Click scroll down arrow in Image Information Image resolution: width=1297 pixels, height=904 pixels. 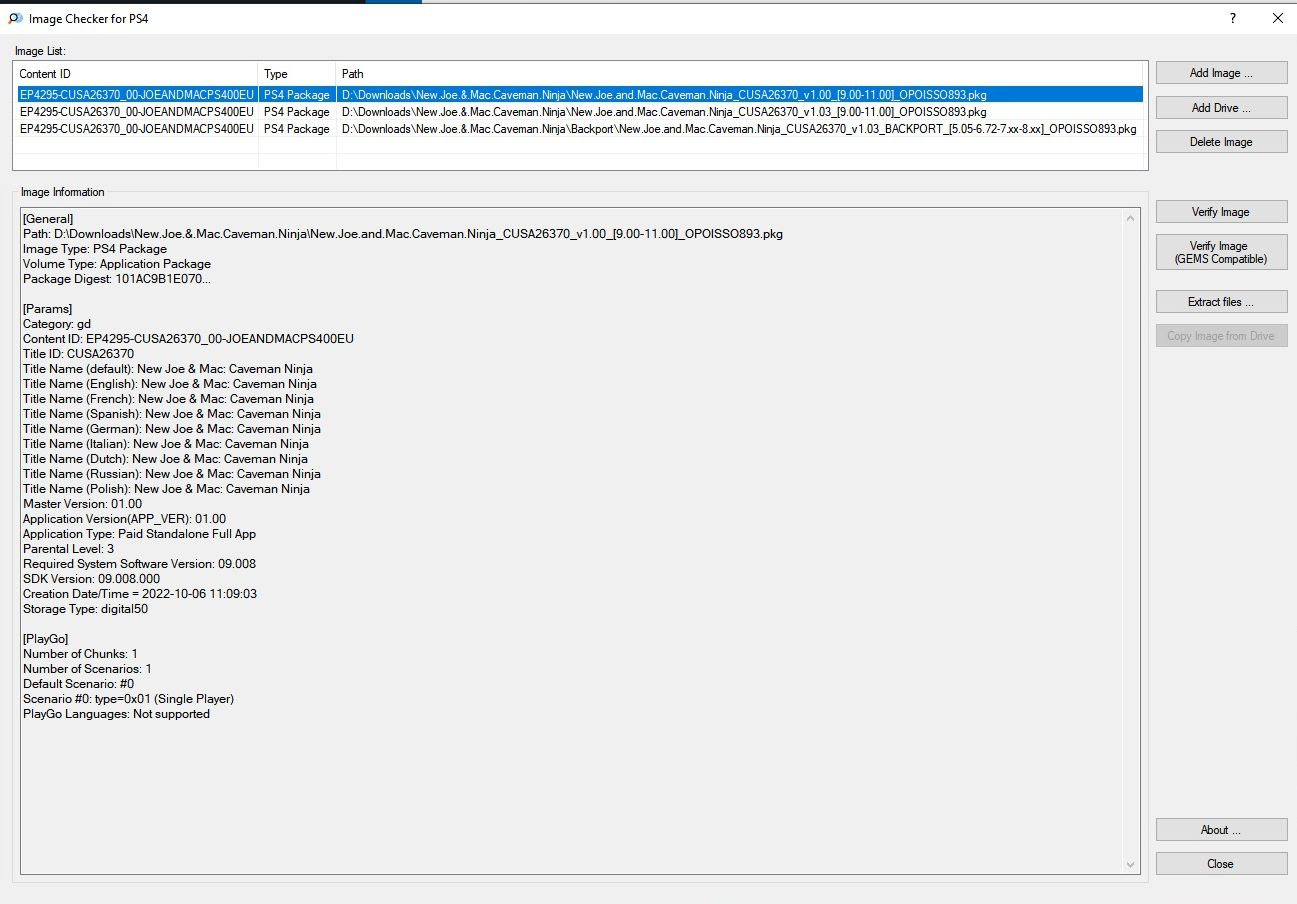pyautogui.click(x=1131, y=865)
